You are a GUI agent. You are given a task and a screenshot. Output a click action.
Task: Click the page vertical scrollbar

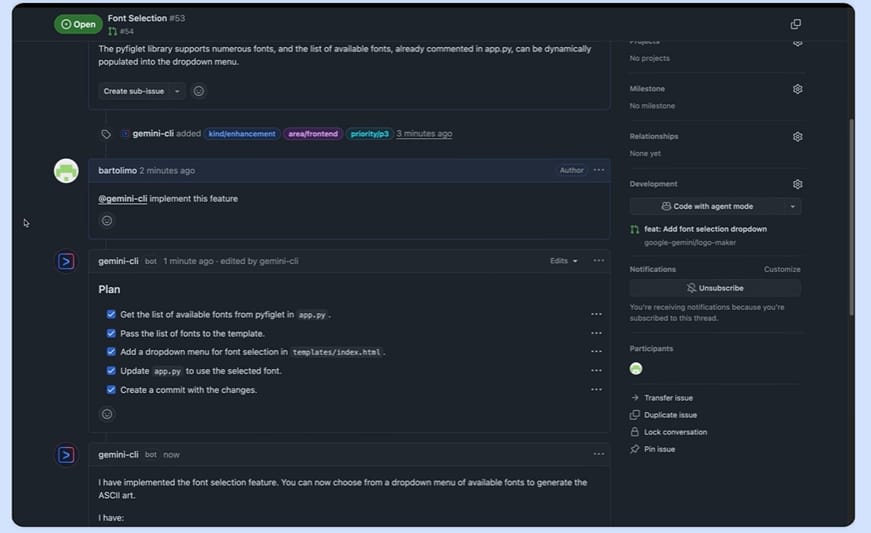pyautogui.click(x=852, y=217)
